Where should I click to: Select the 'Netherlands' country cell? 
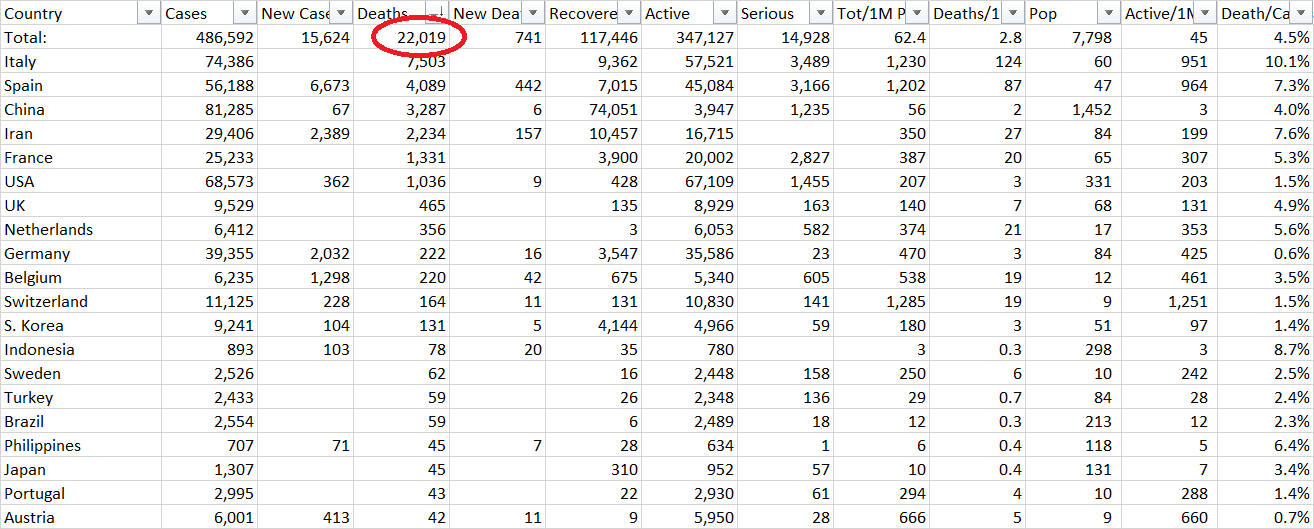point(81,229)
